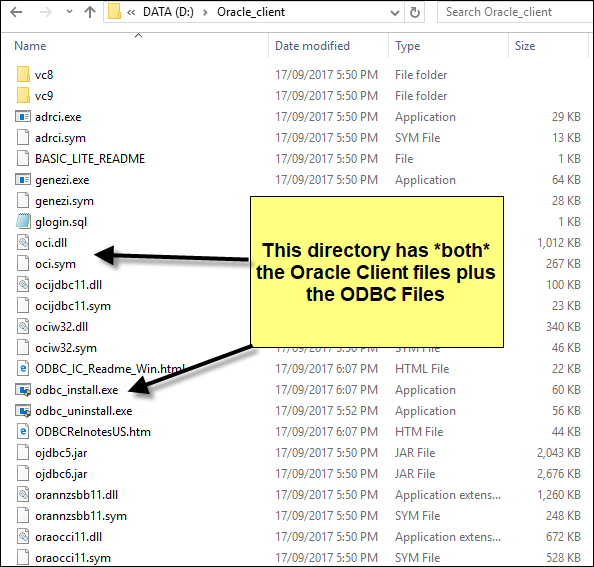Select the ojdbc5.jar file icon
The image size is (594, 567).
pos(23,452)
